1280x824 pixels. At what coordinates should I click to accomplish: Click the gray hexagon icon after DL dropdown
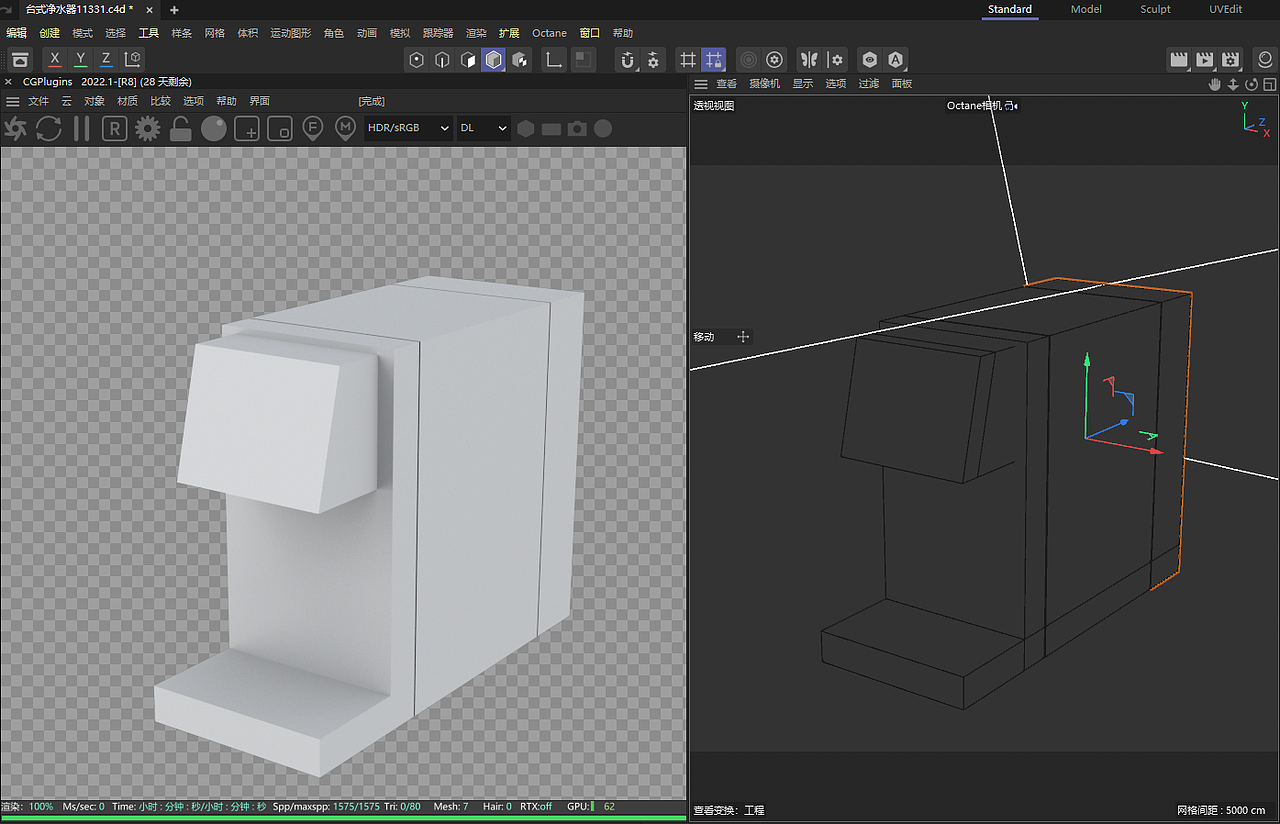(525, 128)
